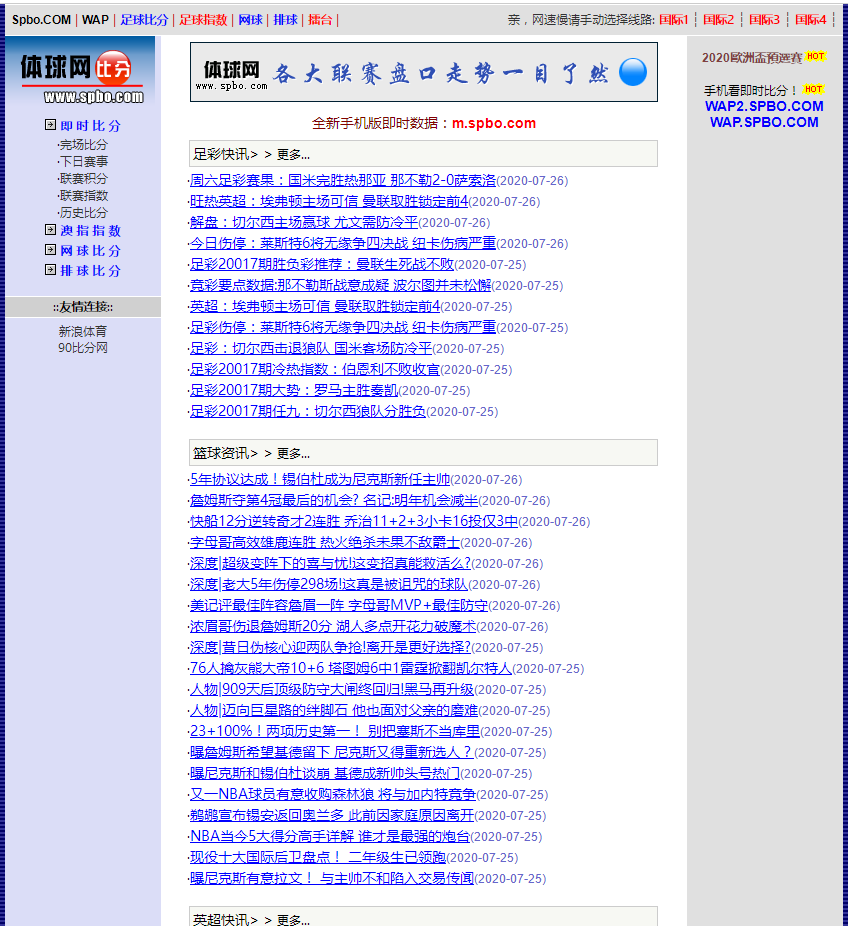Click the arrow icon beside 即时比分
Viewport: 848px width, 926px height.
[51, 125]
